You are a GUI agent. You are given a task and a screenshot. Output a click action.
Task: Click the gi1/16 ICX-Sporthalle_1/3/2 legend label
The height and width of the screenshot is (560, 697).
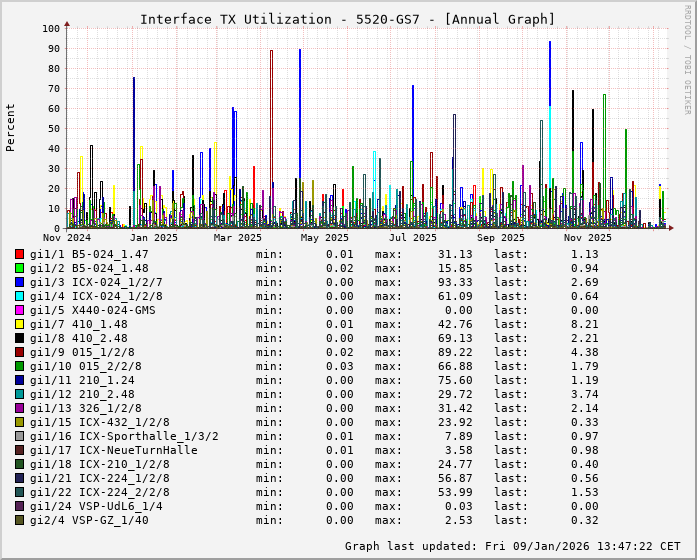[124, 436]
